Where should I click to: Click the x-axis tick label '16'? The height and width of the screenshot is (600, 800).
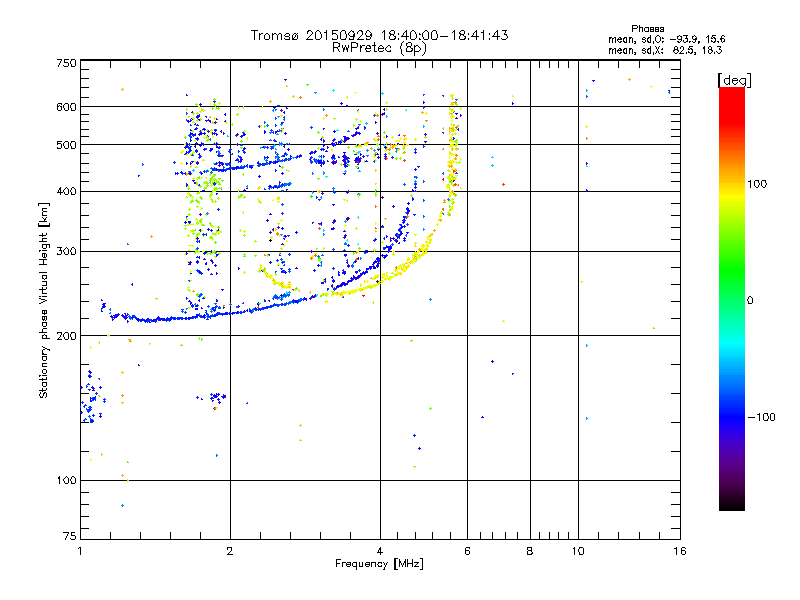coord(680,551)
